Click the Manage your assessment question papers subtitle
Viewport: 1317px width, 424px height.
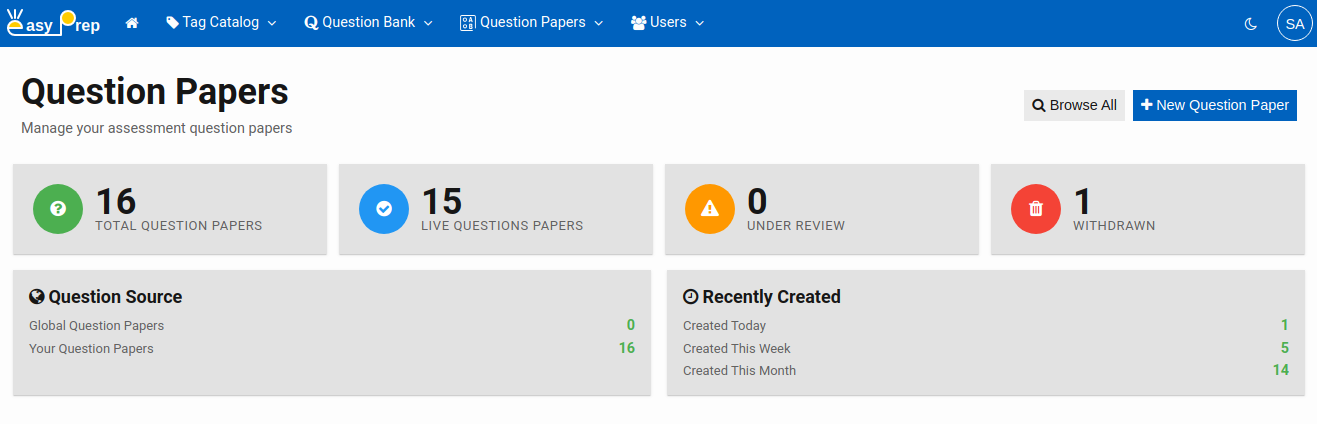coord(157,128)
